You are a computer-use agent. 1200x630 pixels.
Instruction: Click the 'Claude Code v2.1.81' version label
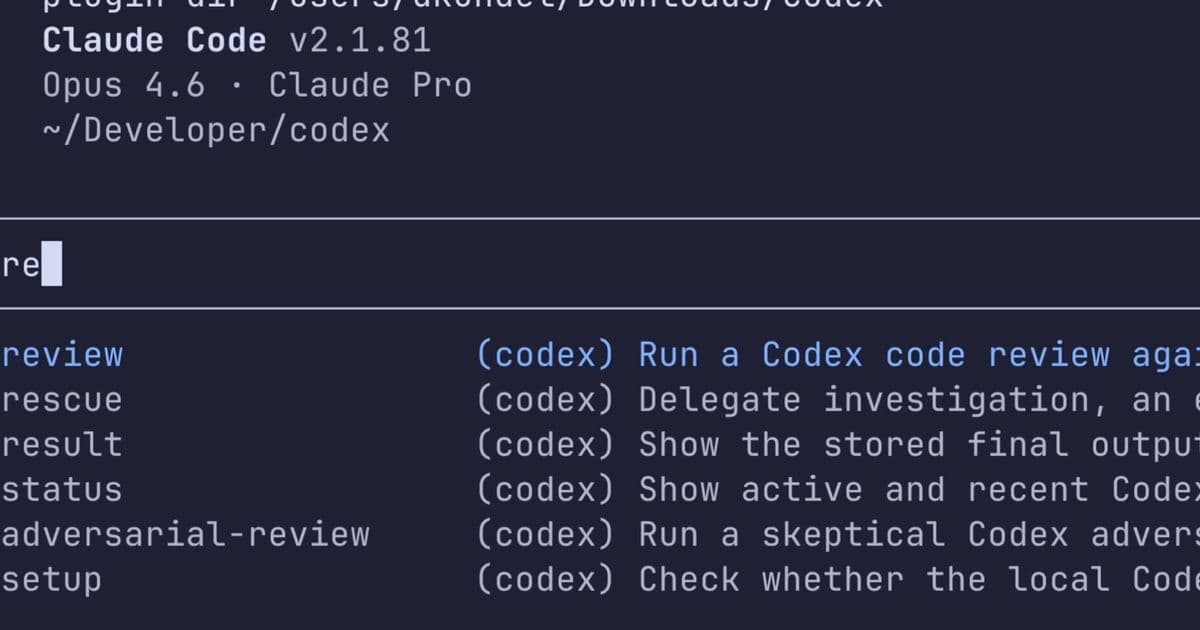tap(235, 40)
